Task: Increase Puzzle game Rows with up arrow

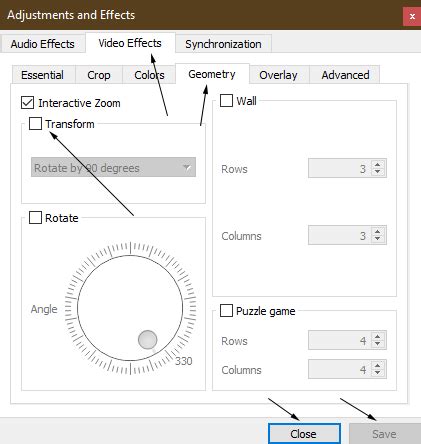Action: (x=377, y=337)
